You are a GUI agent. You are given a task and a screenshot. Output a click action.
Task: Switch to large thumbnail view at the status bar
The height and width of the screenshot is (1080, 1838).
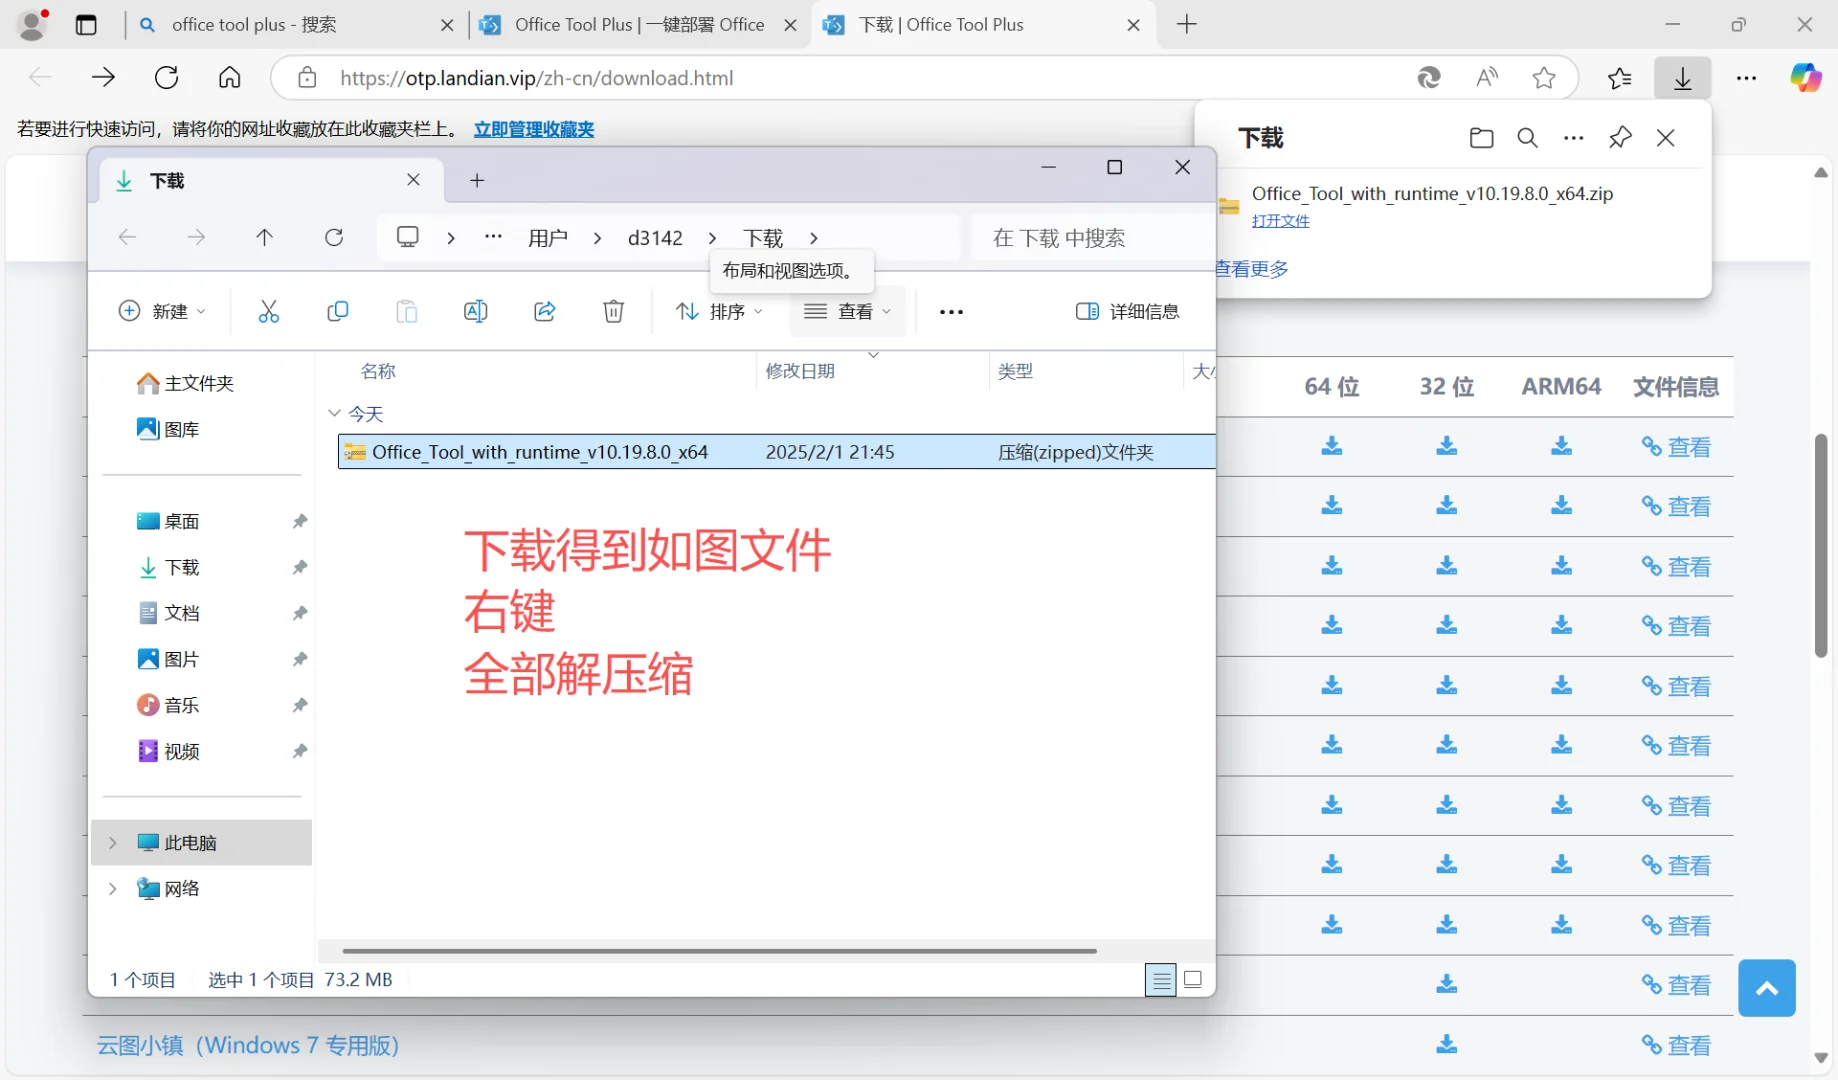point(1193,980)
